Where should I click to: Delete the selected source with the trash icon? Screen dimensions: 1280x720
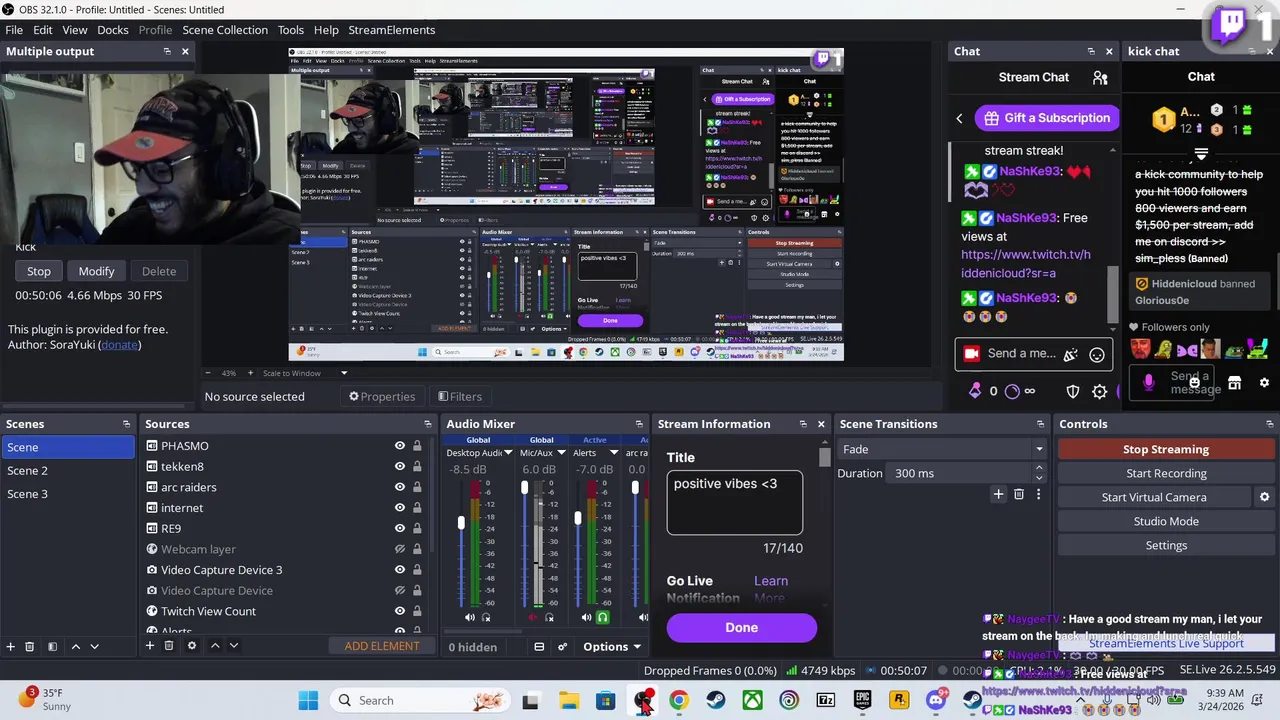[169, 646]
